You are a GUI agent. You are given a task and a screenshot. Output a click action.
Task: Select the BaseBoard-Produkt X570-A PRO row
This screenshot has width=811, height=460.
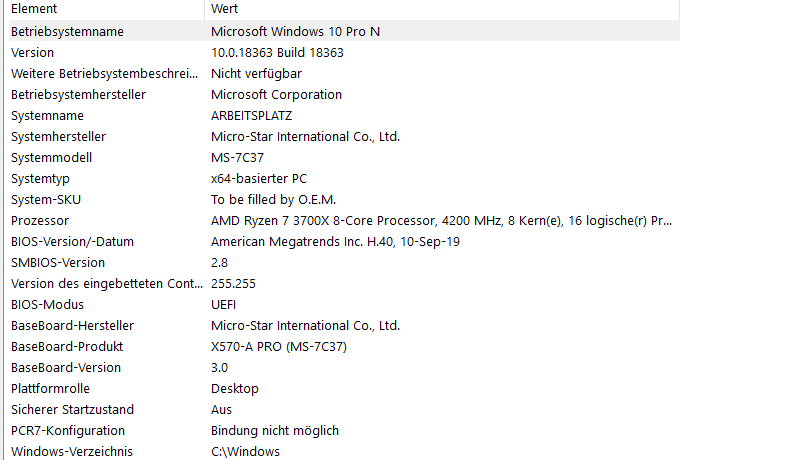click(344, 347)
